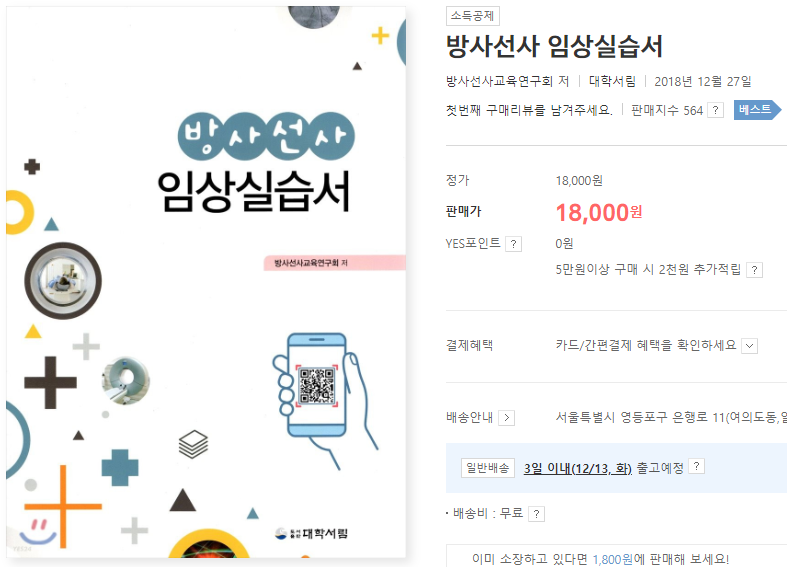Click the book cover image
Image resolution: width=787 pixels, height=567 pixels.
pyautogui.click(x=206, y=282)
